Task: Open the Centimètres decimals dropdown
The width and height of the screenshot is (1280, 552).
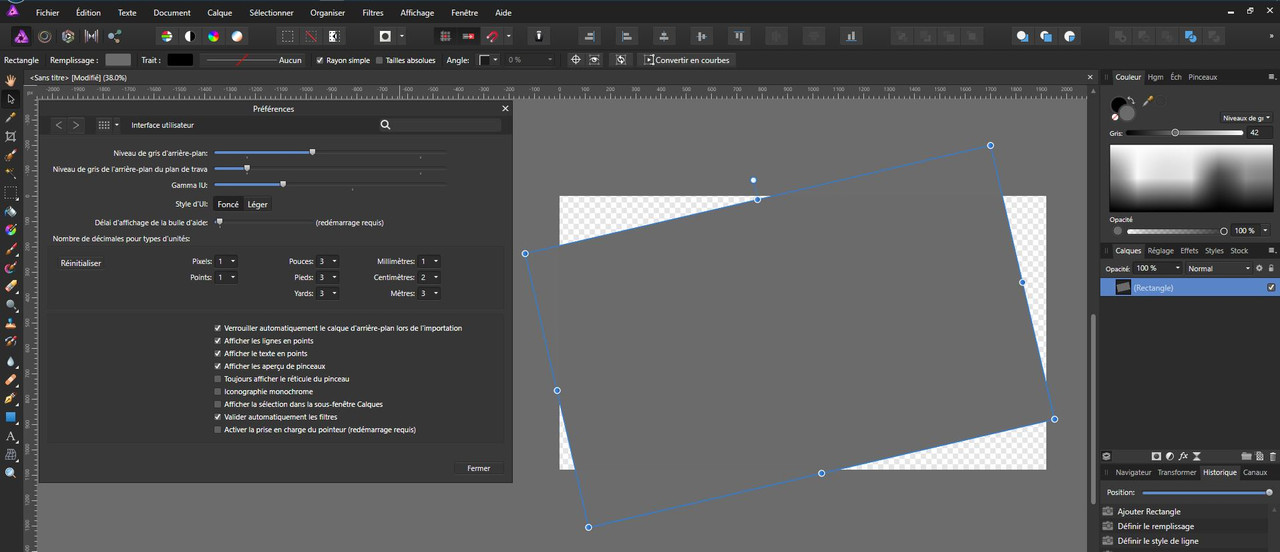Action: [x=430, y=277]
